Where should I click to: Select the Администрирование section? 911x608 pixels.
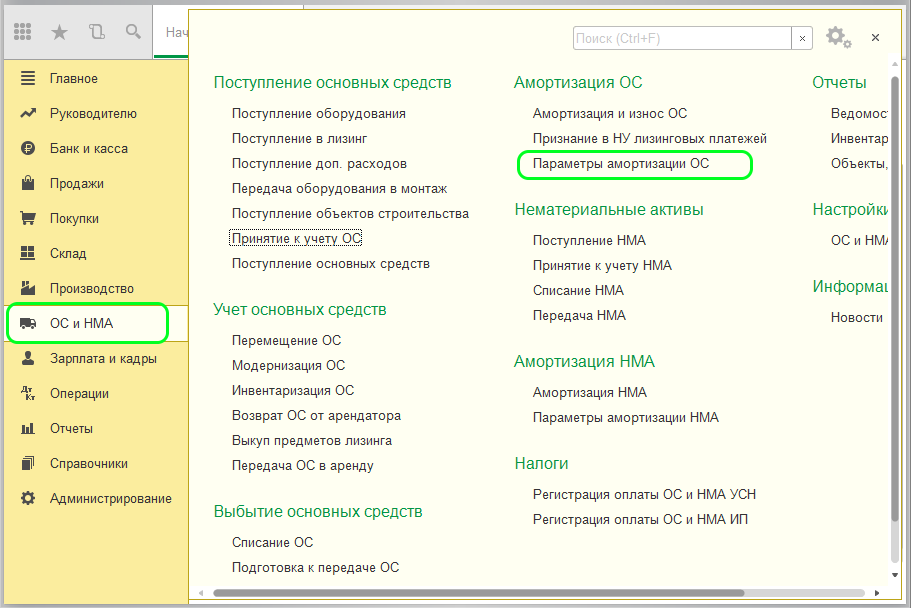click(110, 499)
